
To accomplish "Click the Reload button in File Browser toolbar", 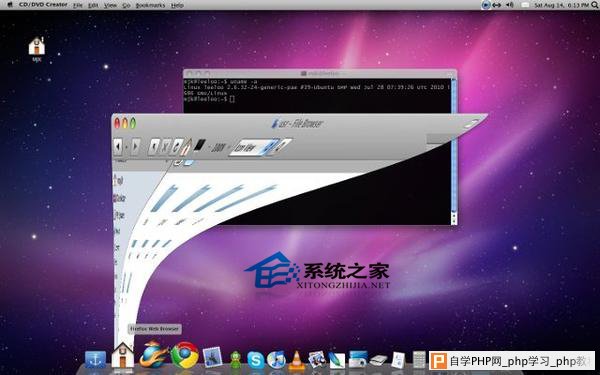I will coord(177,147).
